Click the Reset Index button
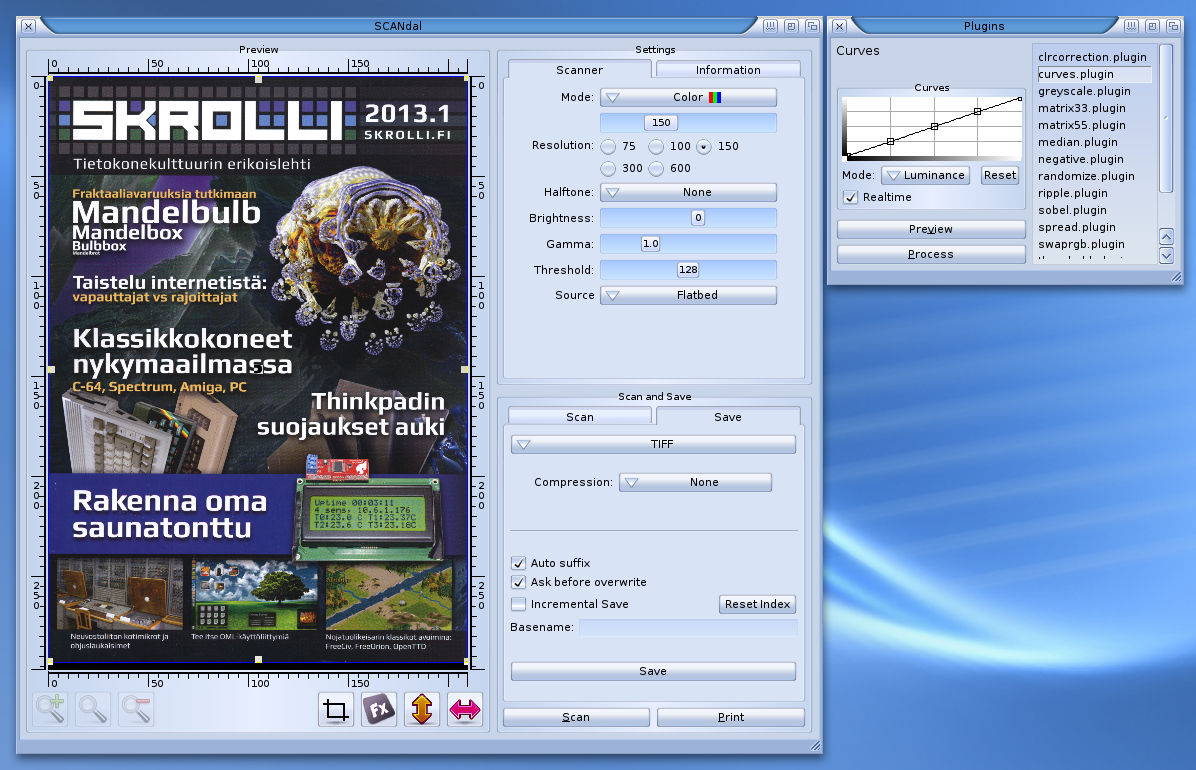 [x=757, y=604]
